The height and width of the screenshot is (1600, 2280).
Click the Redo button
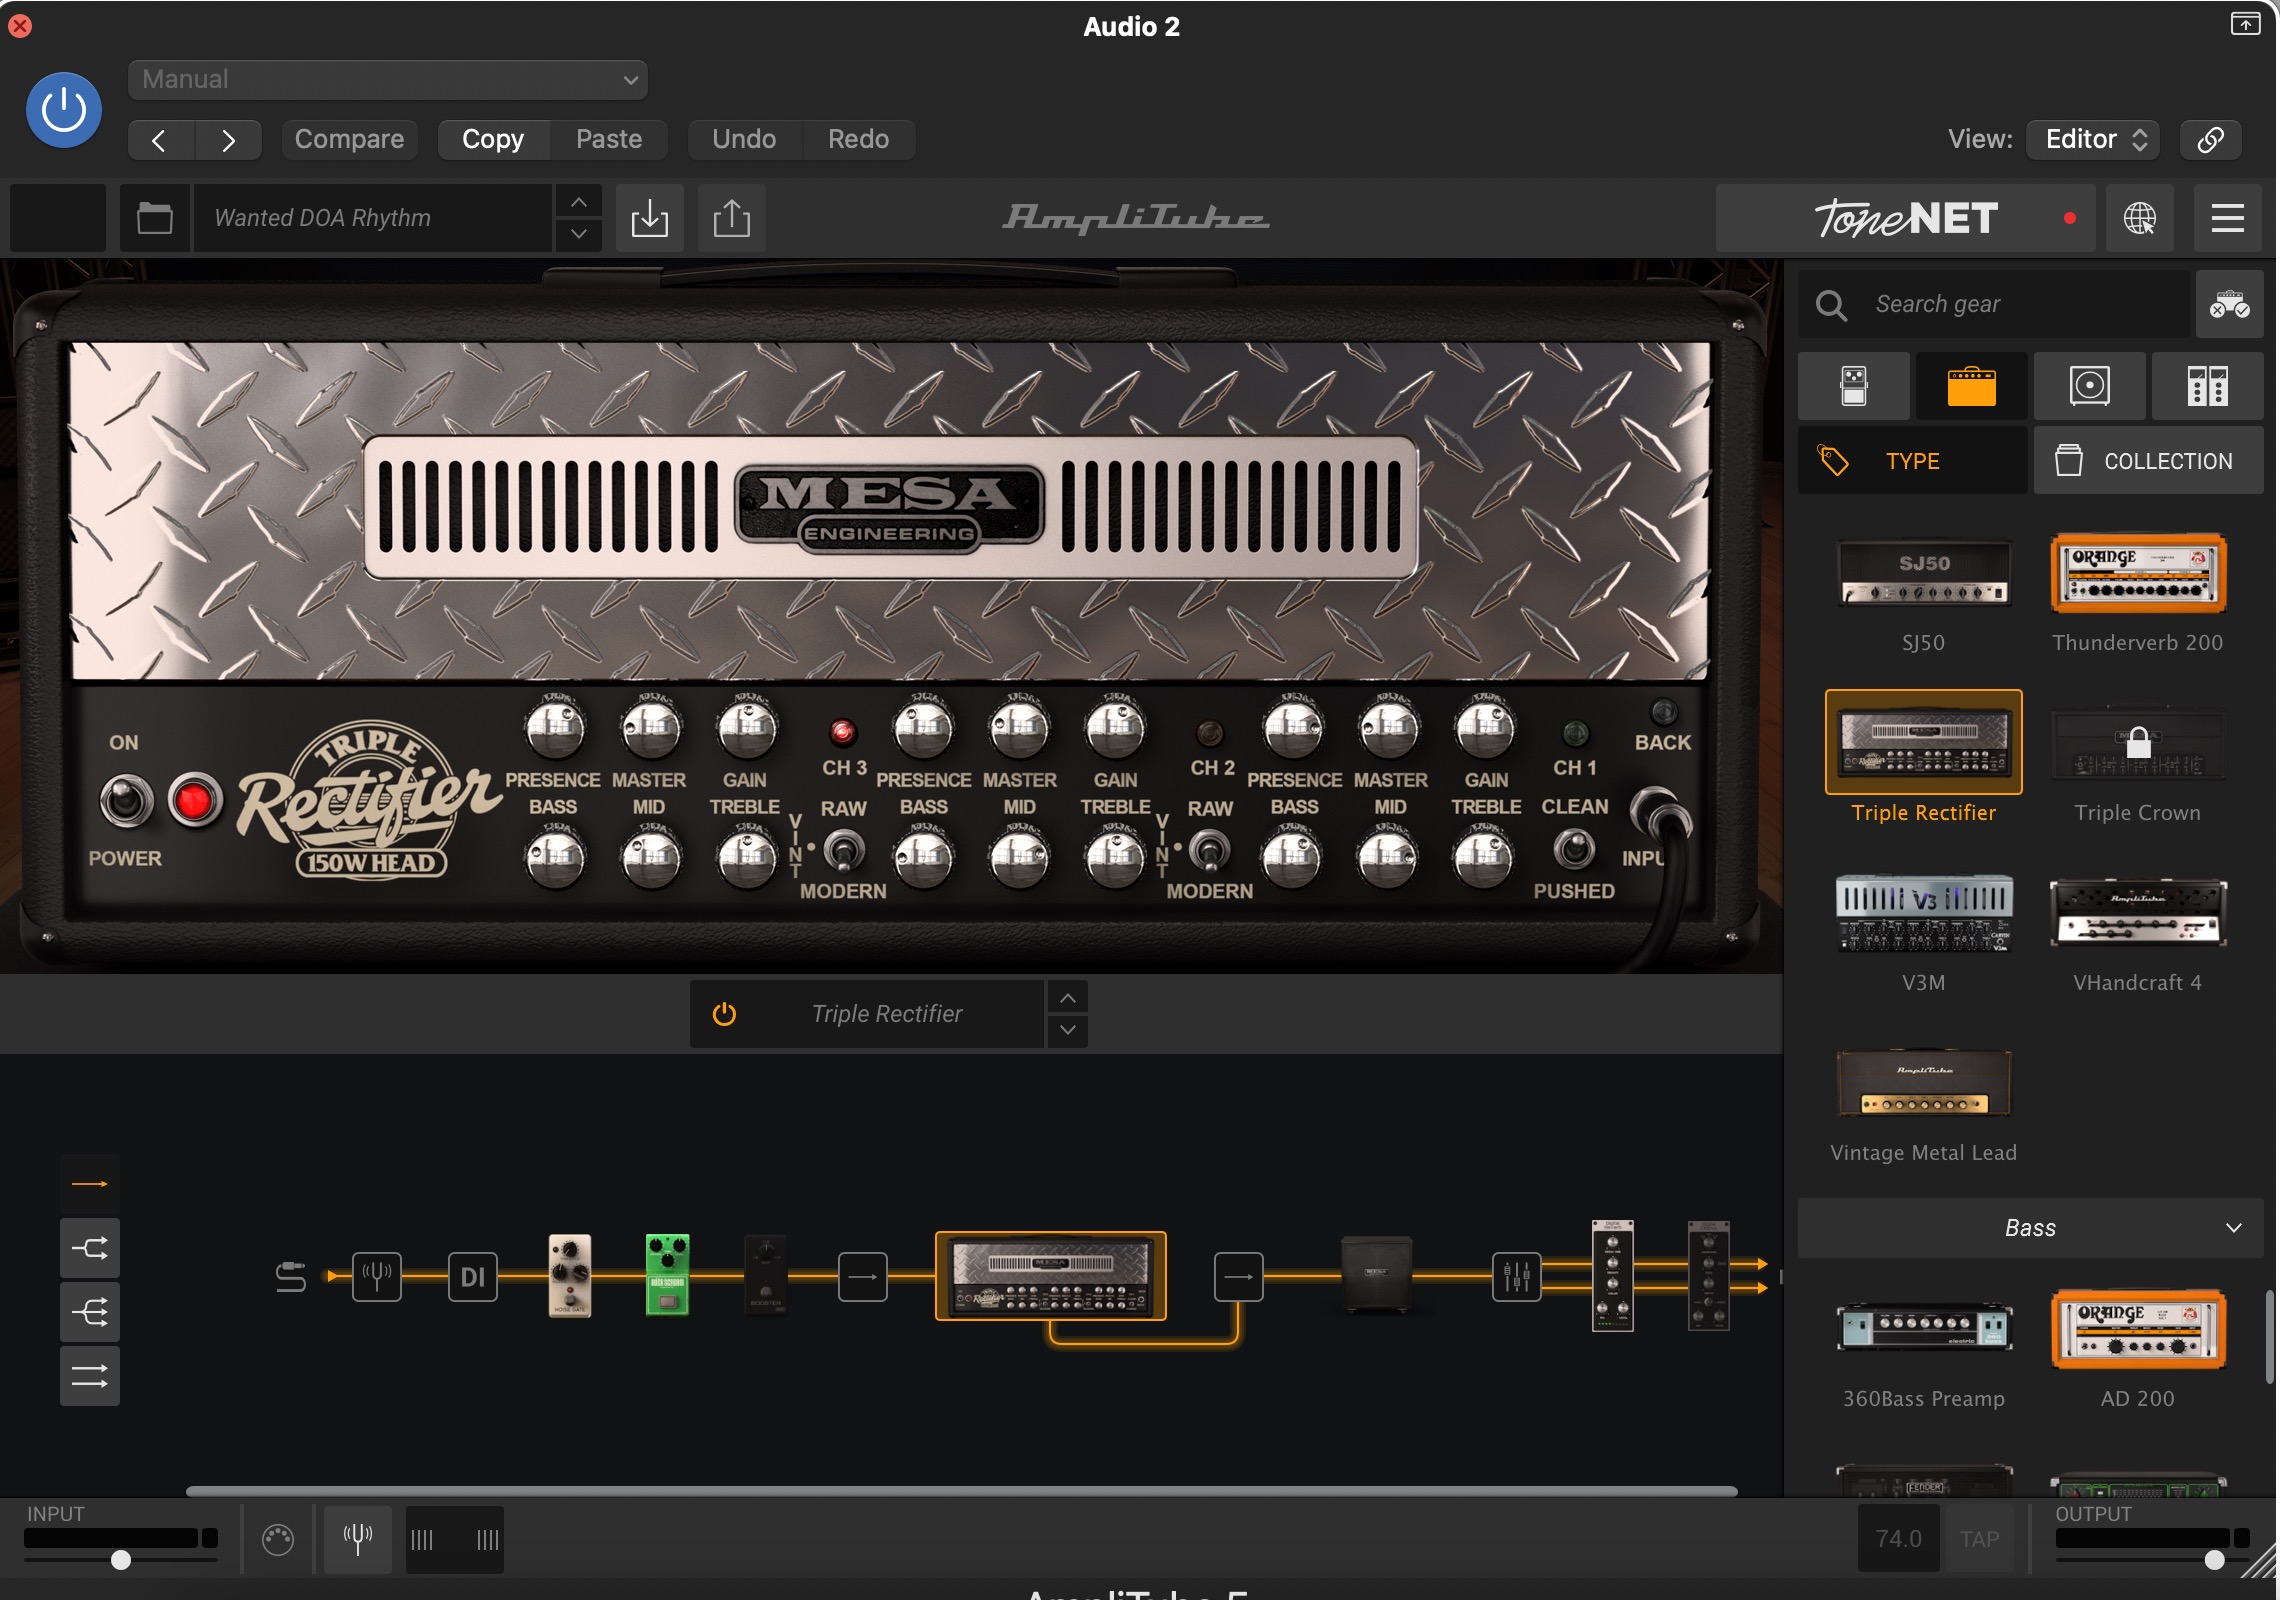coord(858,140)
